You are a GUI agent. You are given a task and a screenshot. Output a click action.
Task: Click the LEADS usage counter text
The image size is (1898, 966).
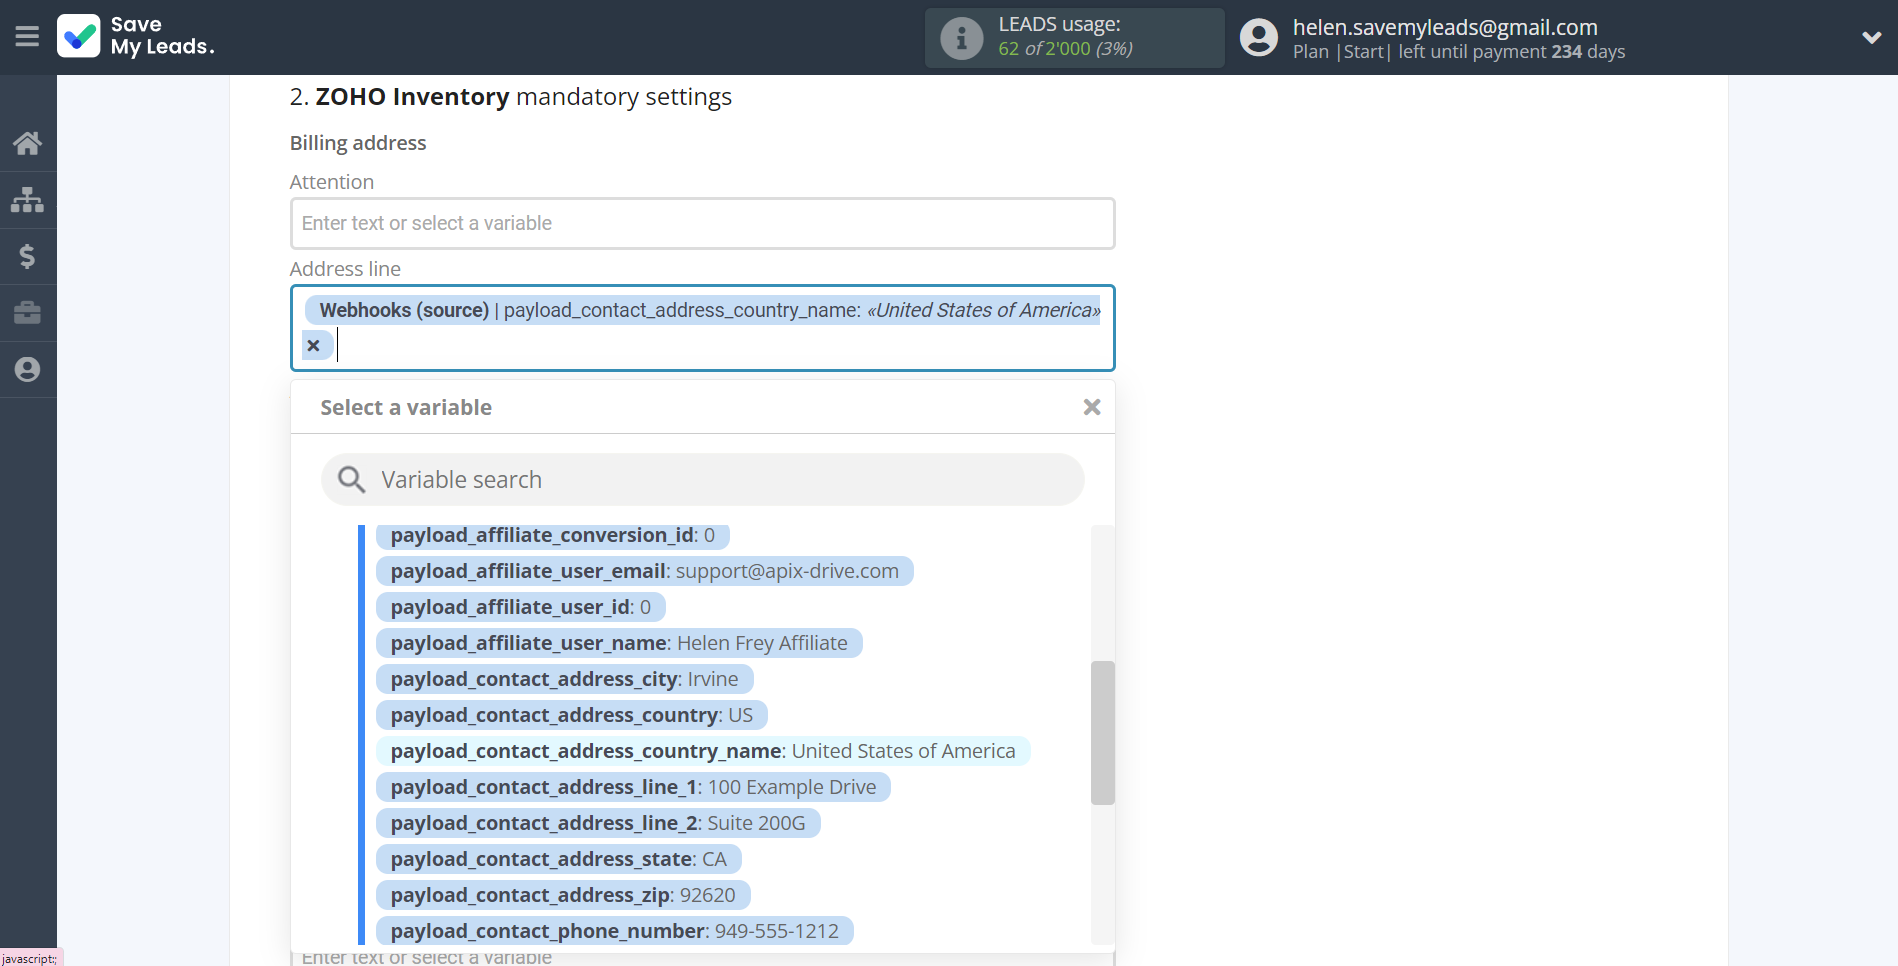pyautogui.click(x=1065, y=48)
